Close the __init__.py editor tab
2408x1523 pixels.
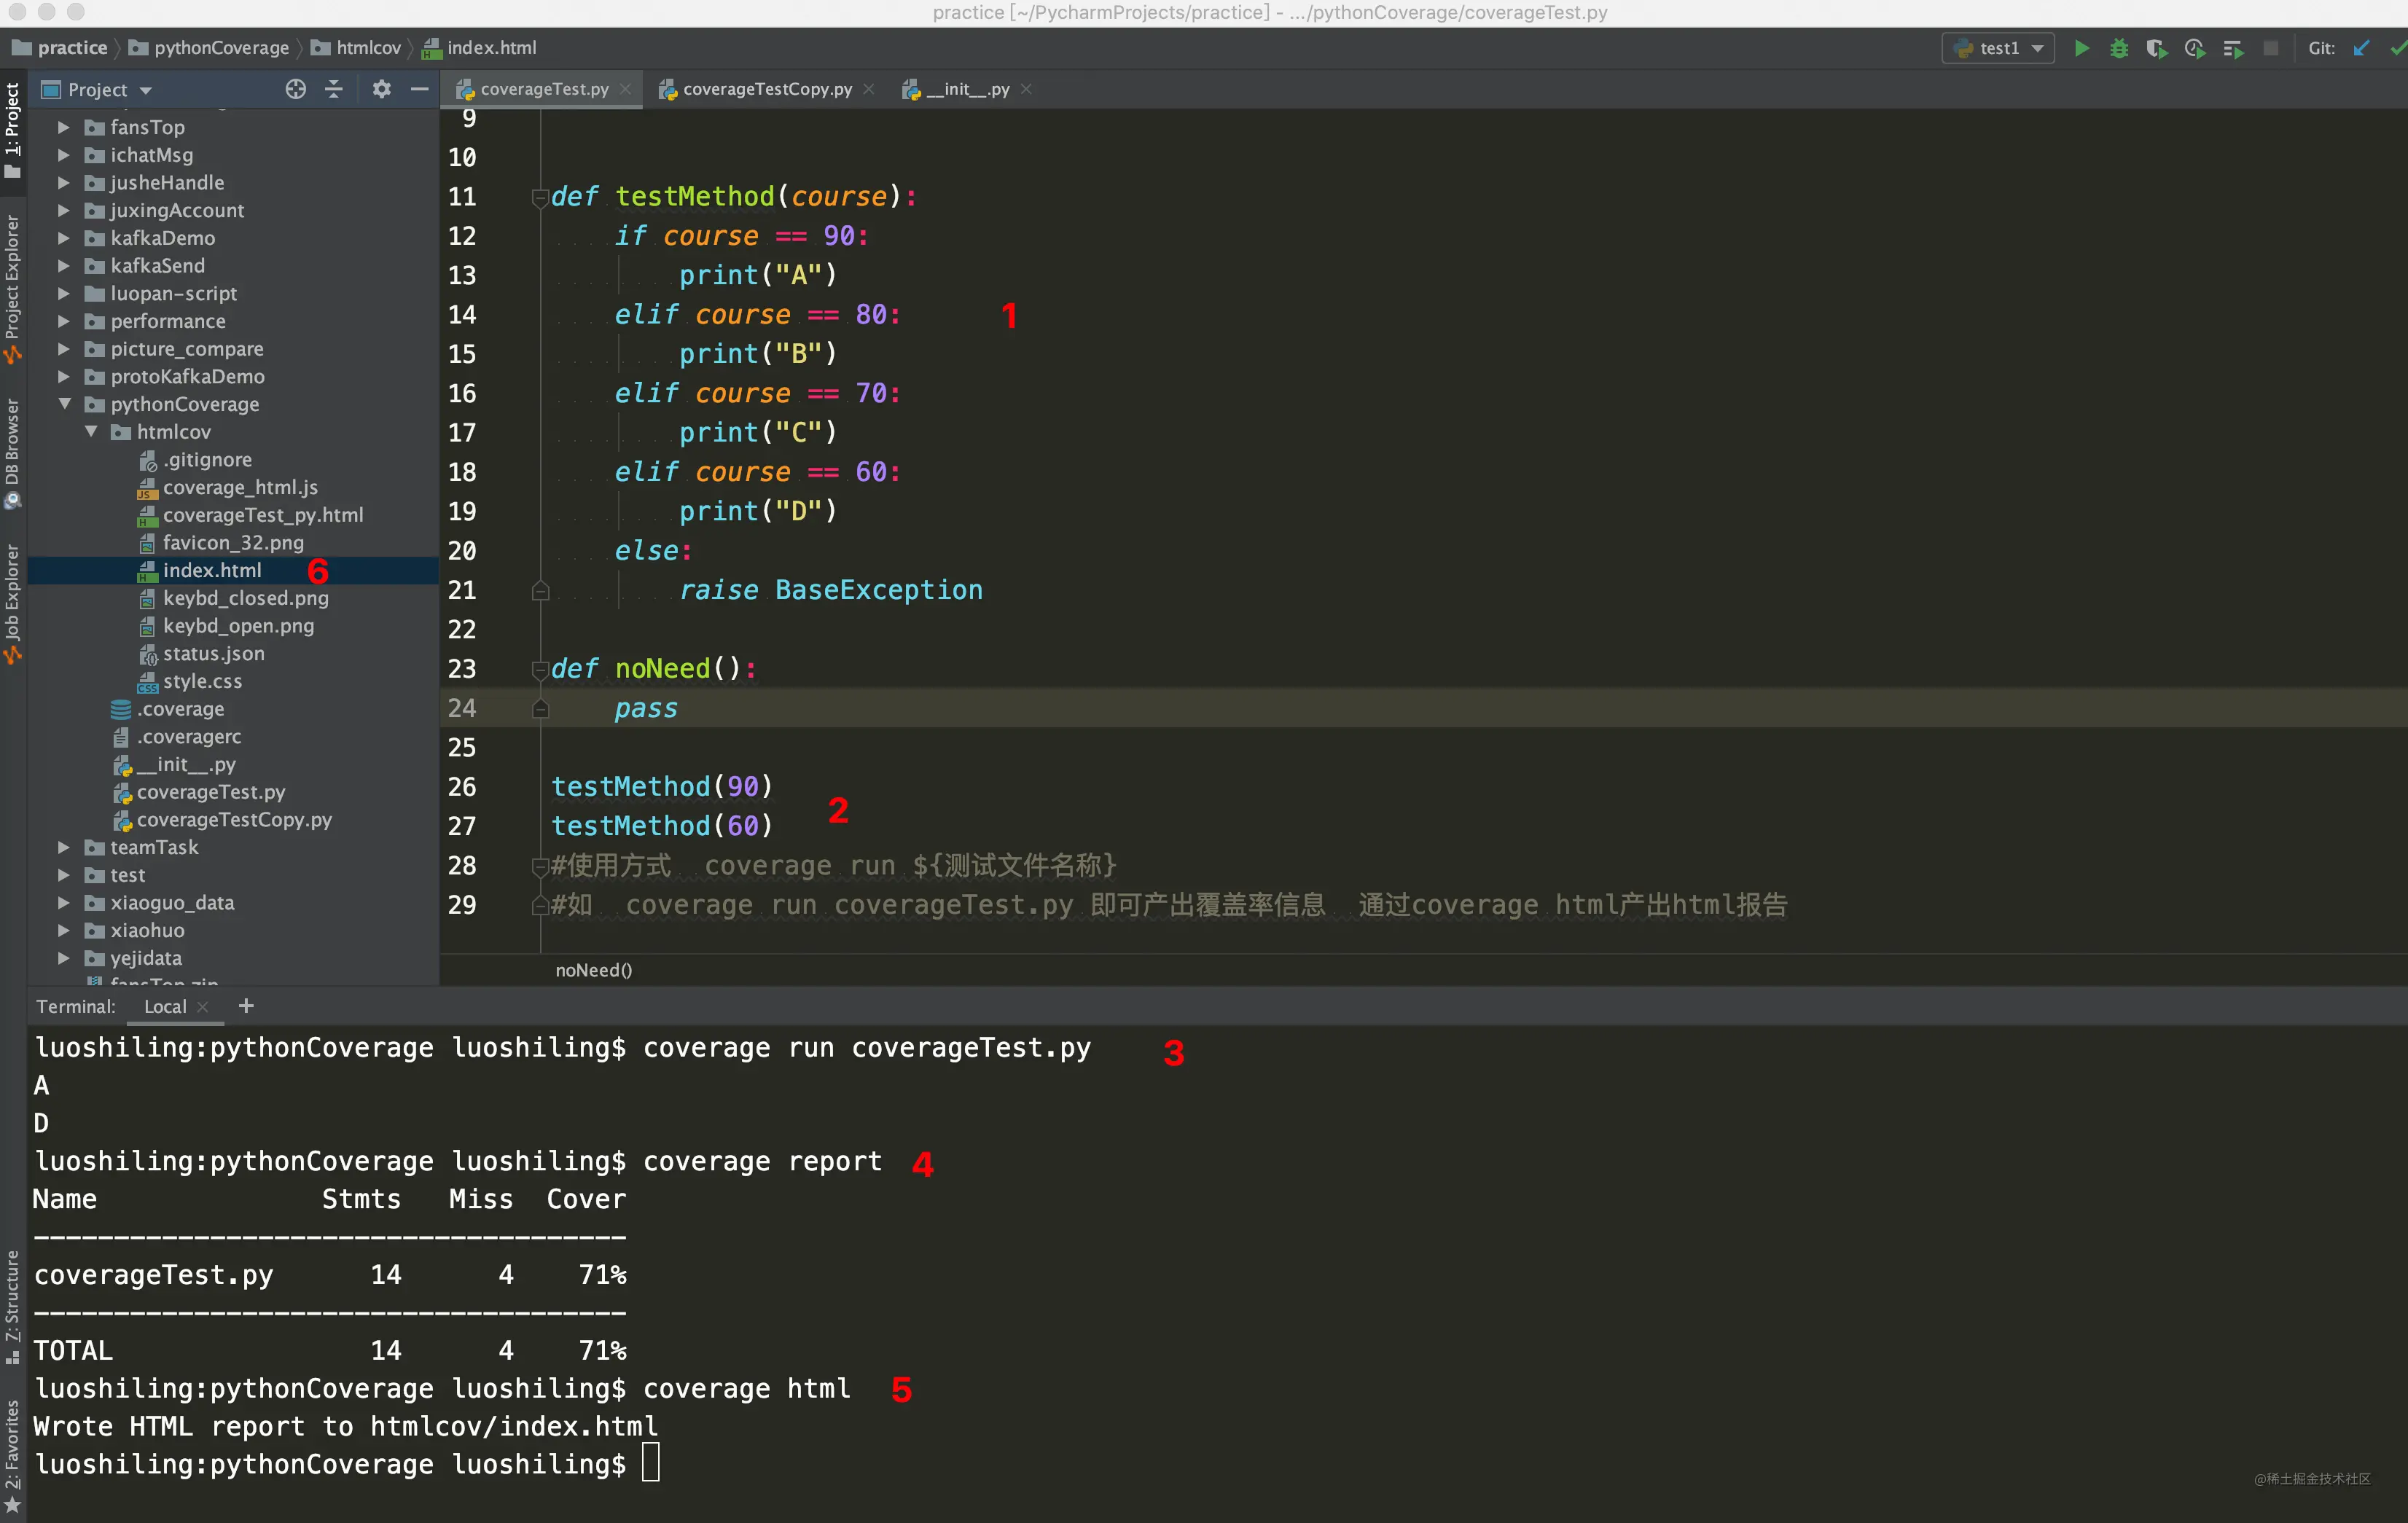tap(1026, 89)
